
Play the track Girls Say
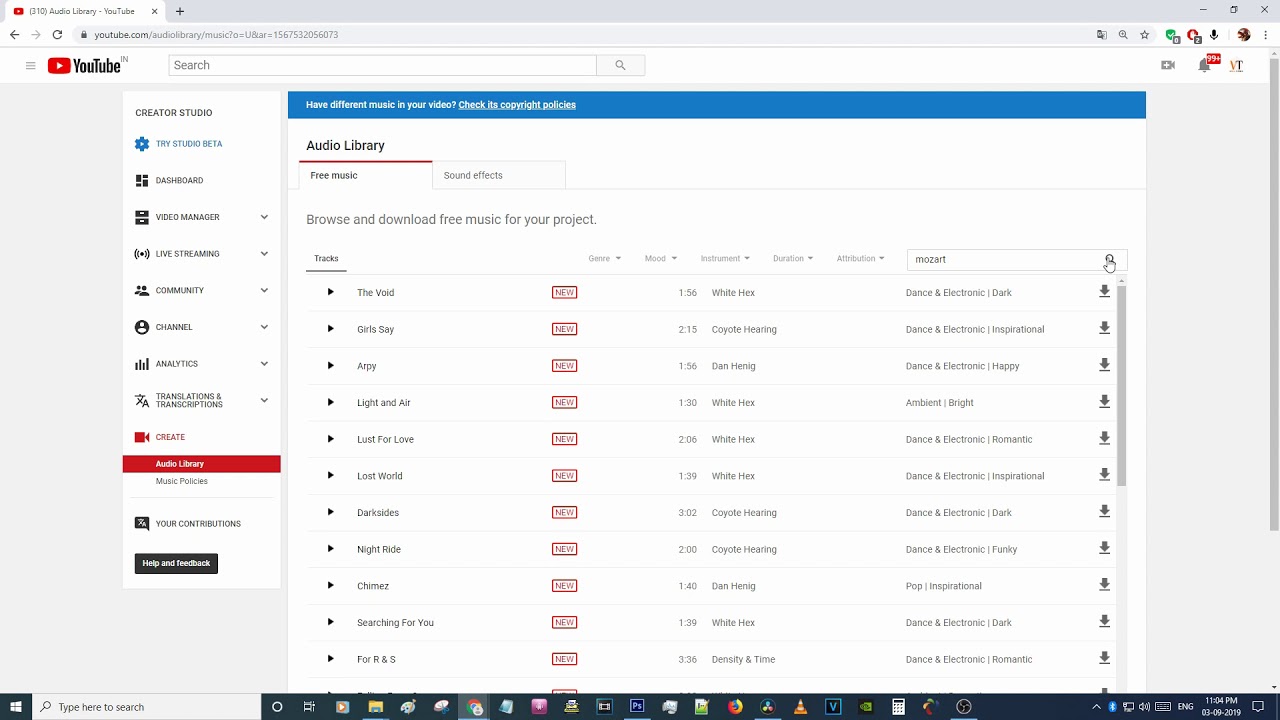click(x=330, y=329)
